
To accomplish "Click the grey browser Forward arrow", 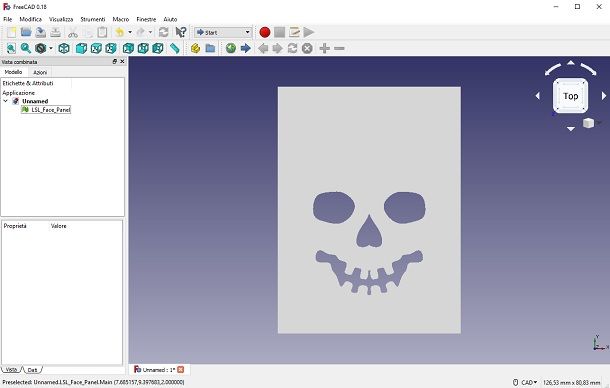I will (277, 48).
